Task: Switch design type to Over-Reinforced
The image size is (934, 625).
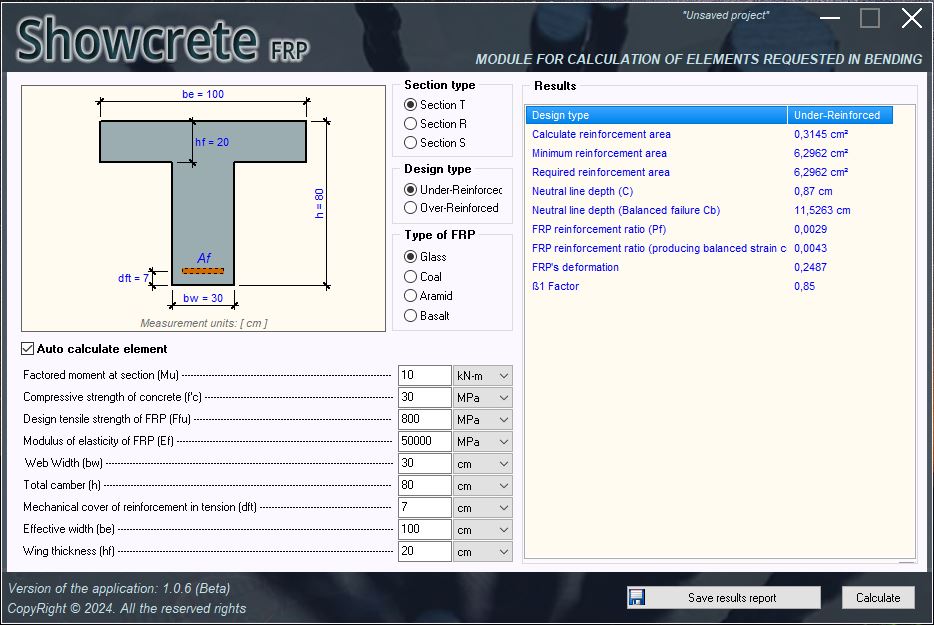Action: (x=410, y=208)
